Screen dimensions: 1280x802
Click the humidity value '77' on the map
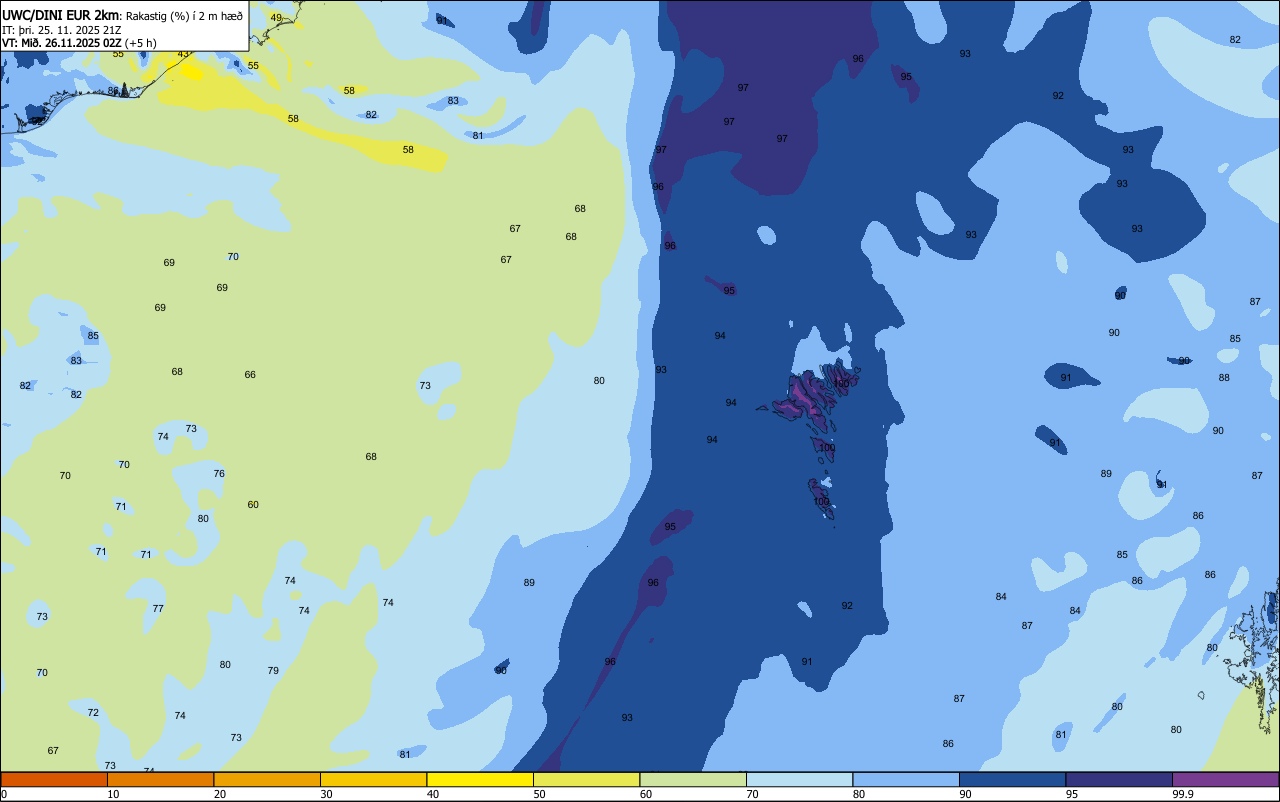click(x=158, y=609)
